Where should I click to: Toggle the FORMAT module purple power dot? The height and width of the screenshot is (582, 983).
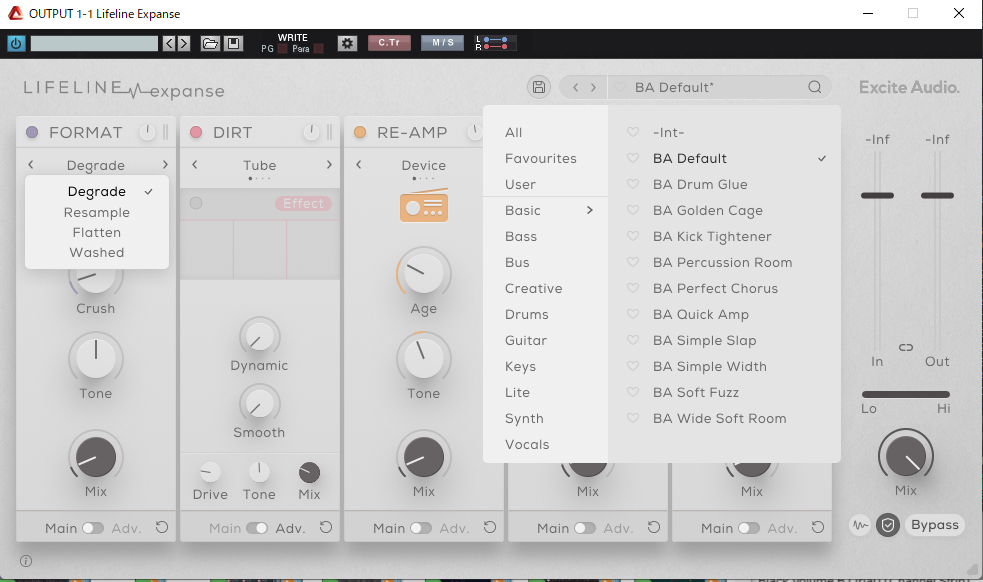coord(32,132)
